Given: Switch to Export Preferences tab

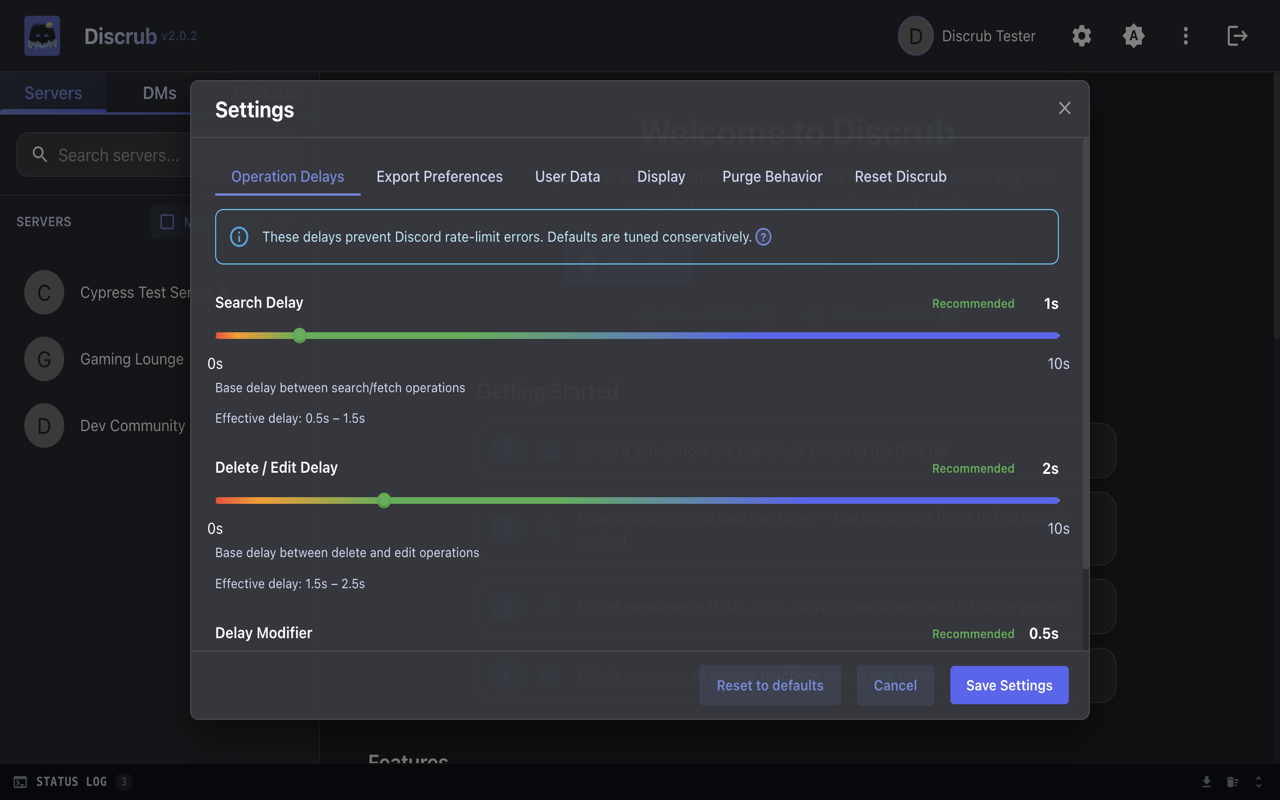Looking at the screenshot, I should pyautogui.click(x=440, y=176).
